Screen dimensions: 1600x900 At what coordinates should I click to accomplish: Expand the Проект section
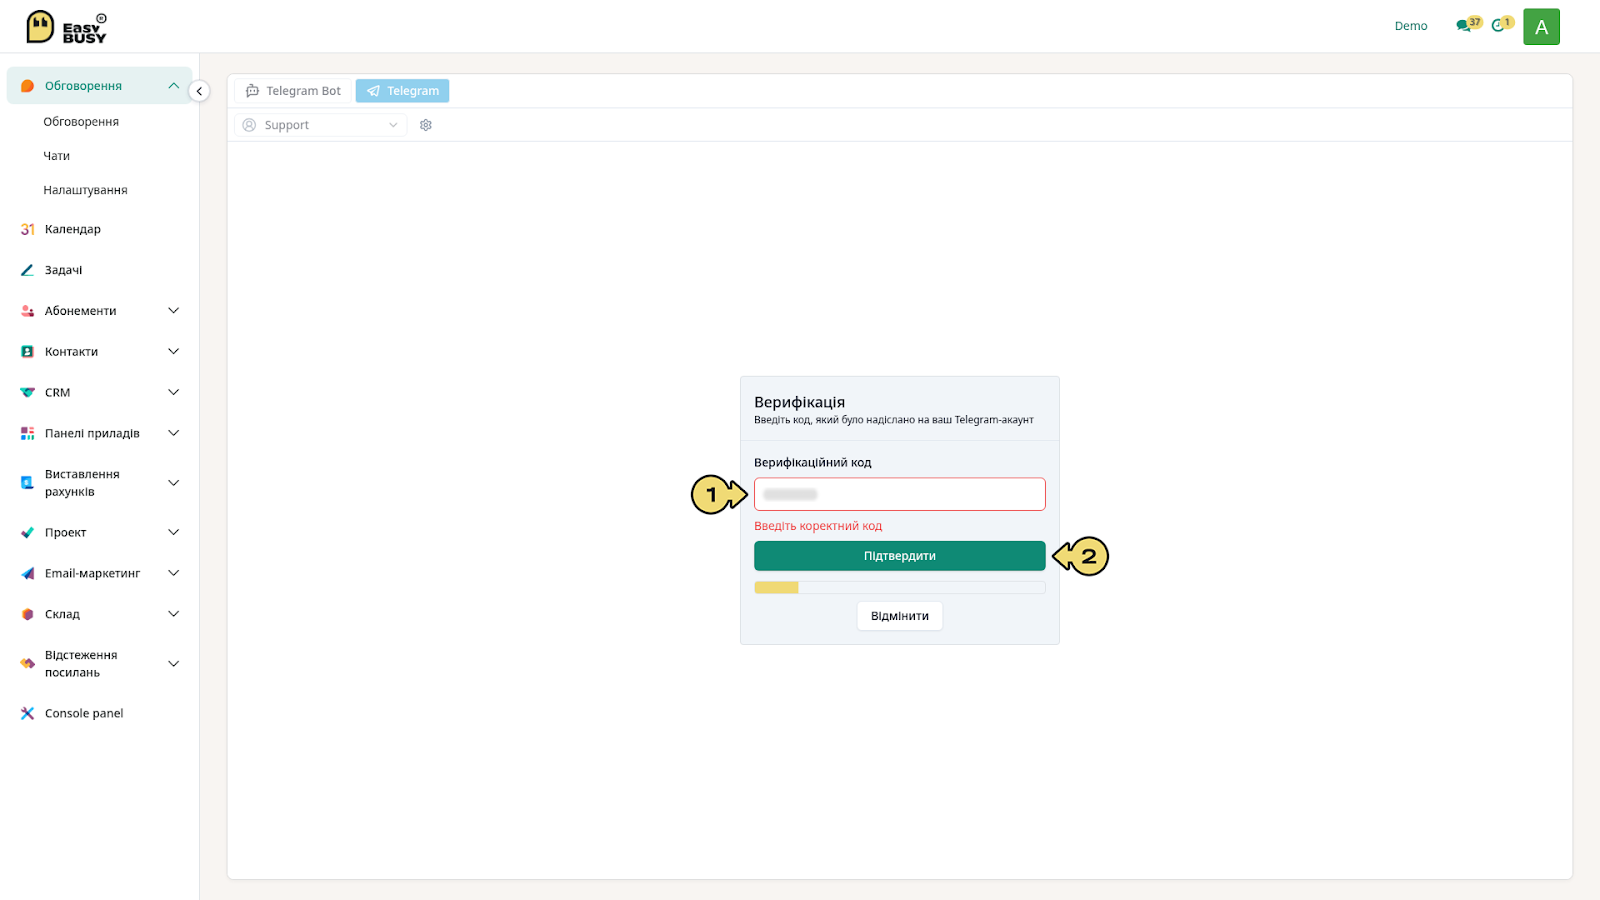click(x=173, y=533)
